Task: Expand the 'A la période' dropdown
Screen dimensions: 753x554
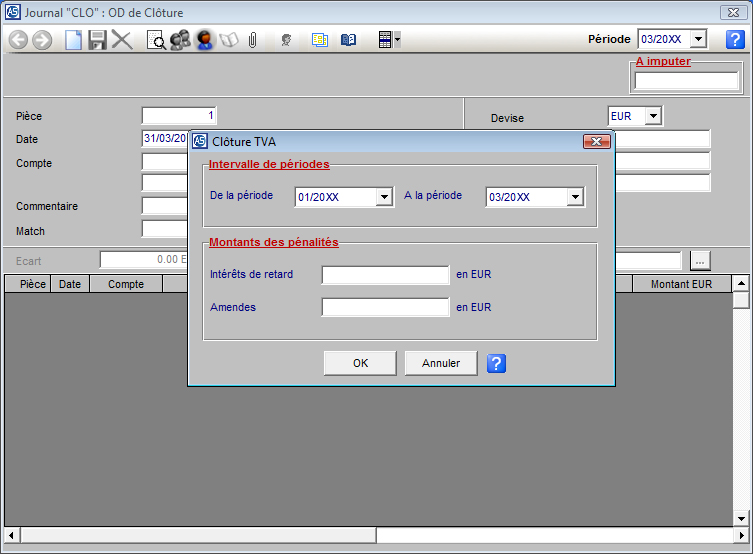Action: [x=574, y=197]
